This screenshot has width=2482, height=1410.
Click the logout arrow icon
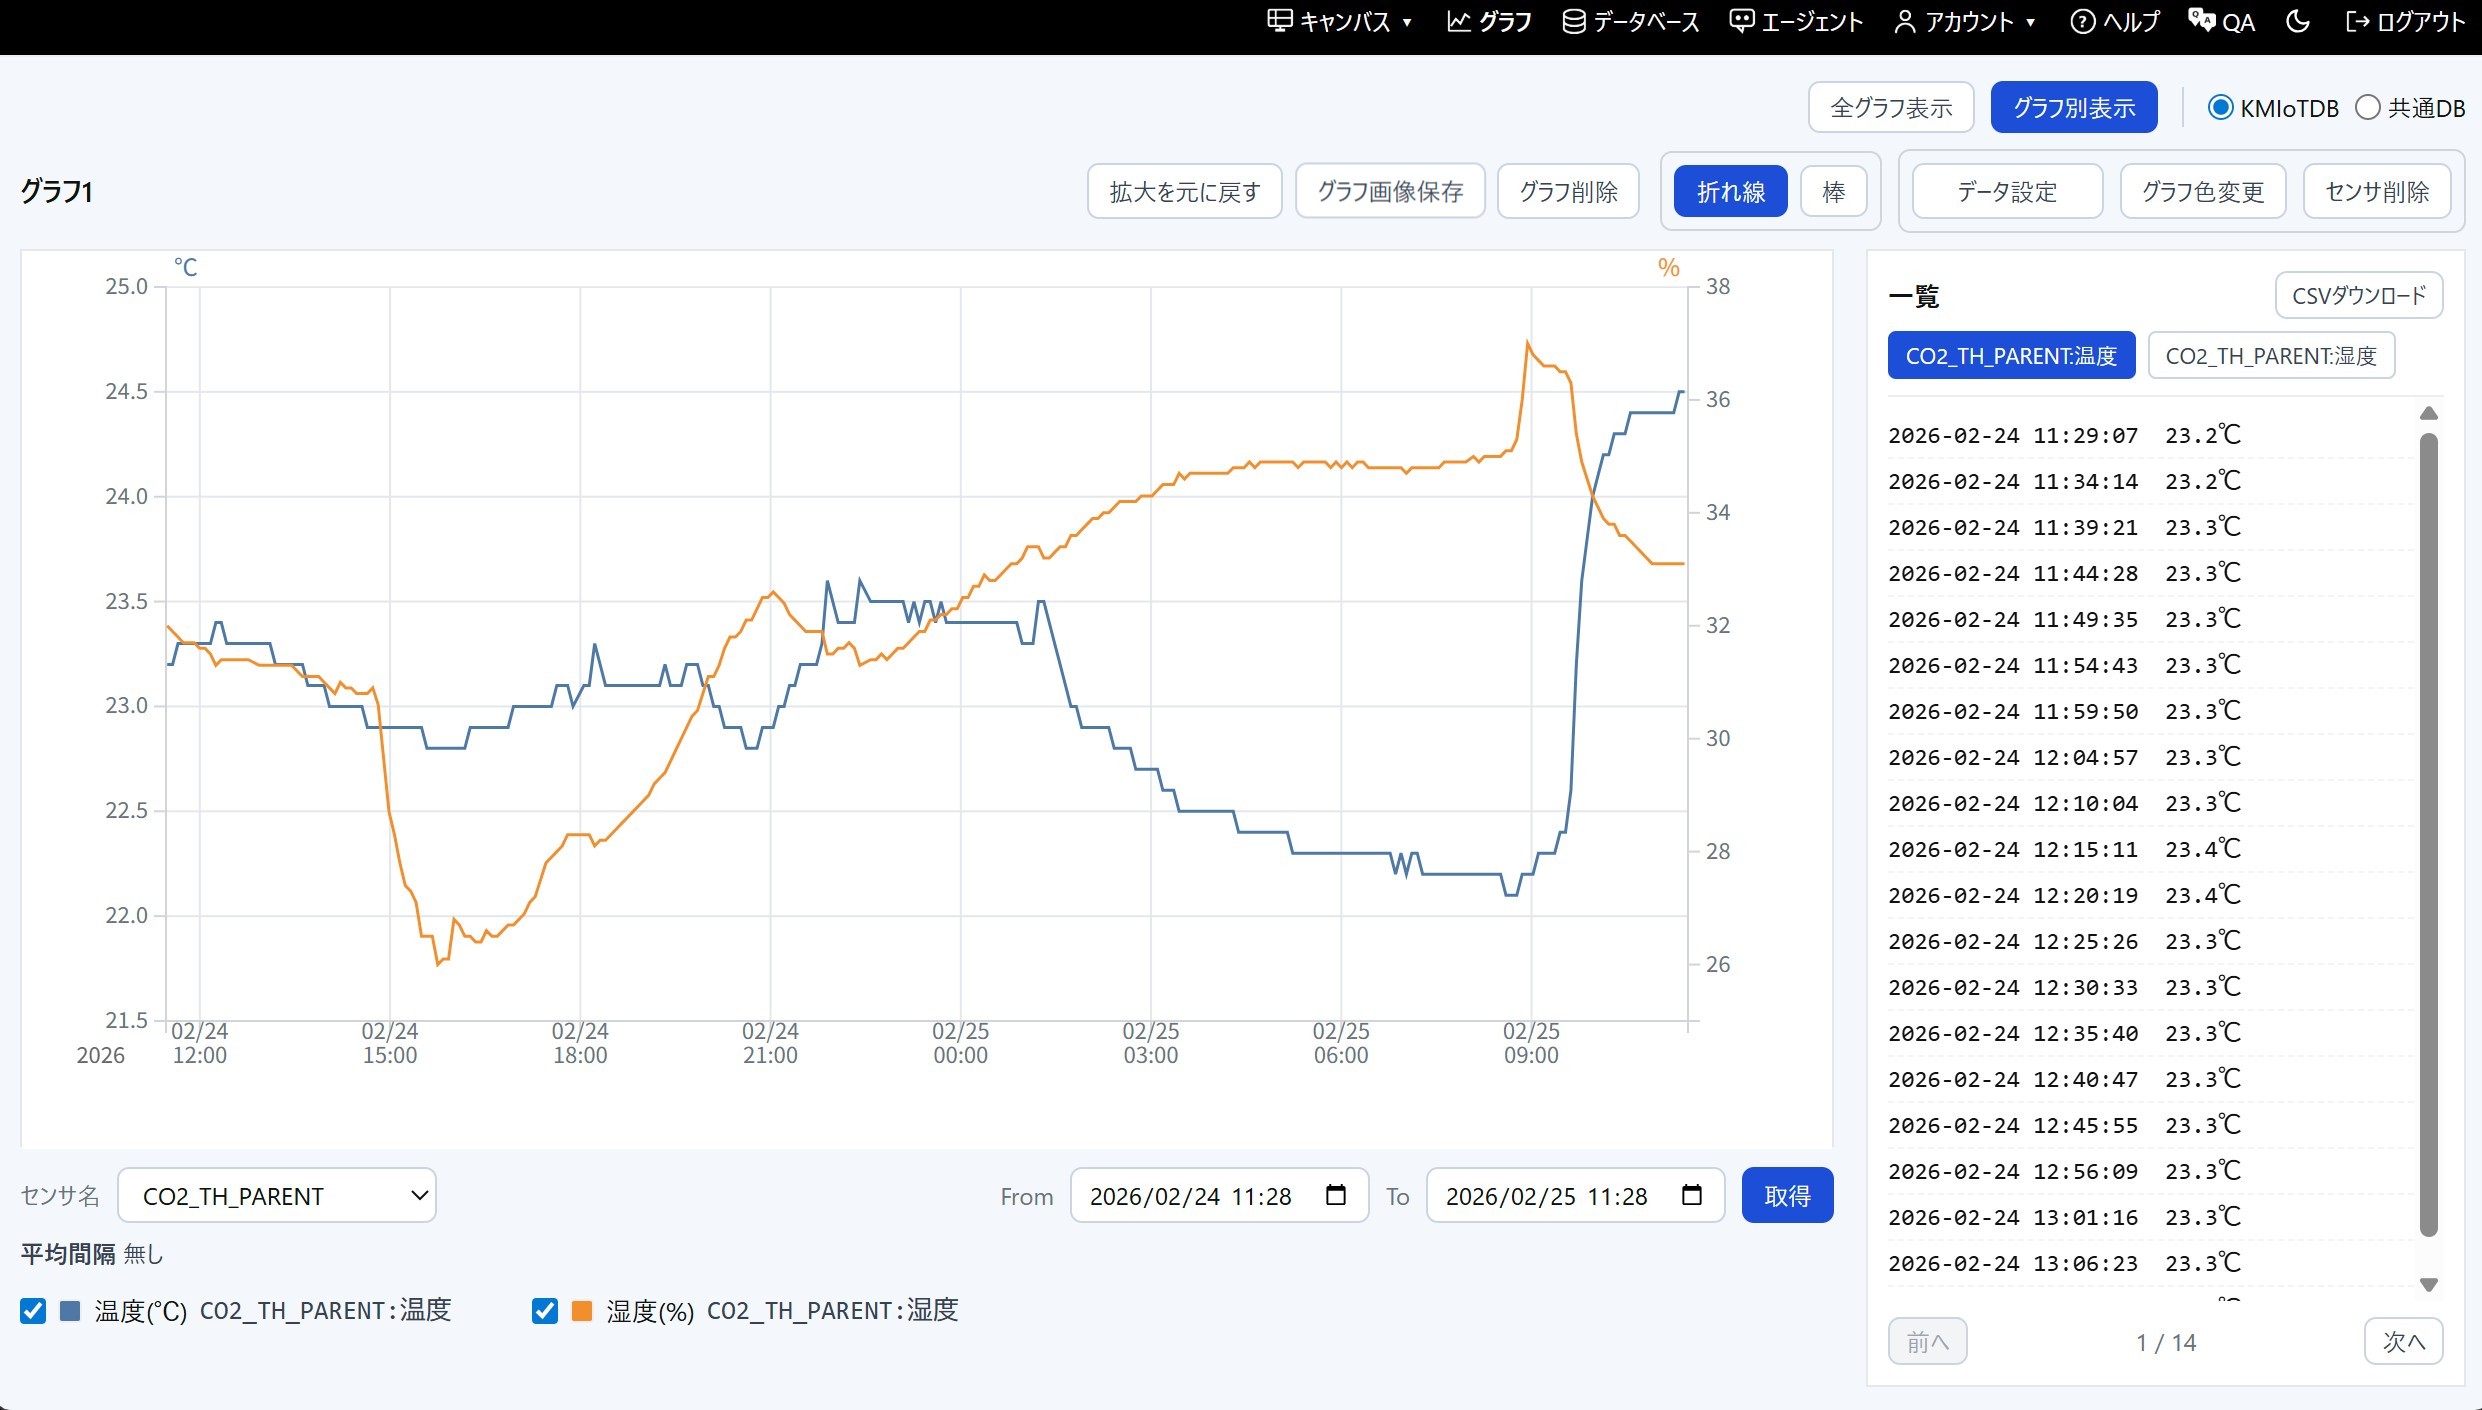(2358, 22)
